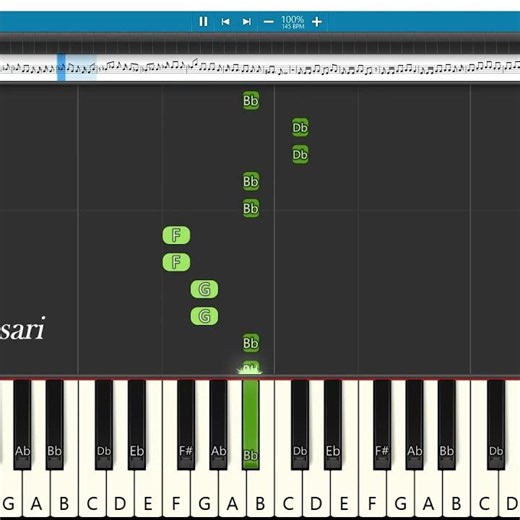Screen dimensions: 520x520
Task: Click the upper falling Db note
Action: click(x=300, y=127)
